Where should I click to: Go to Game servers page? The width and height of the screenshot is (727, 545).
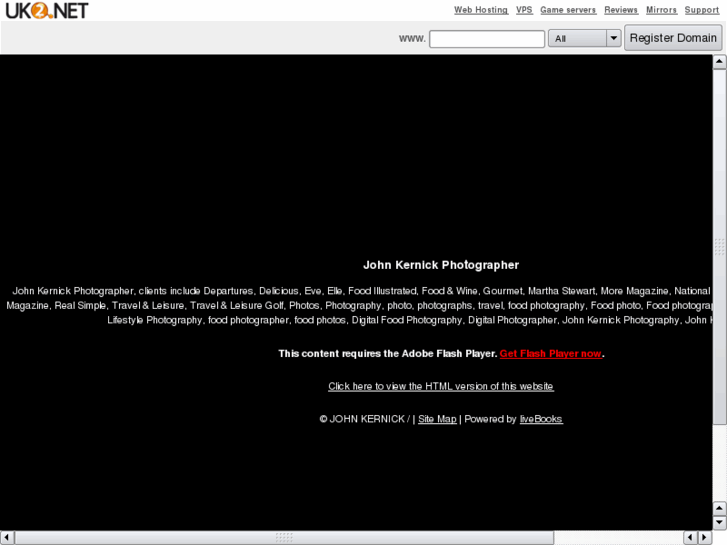568,10
